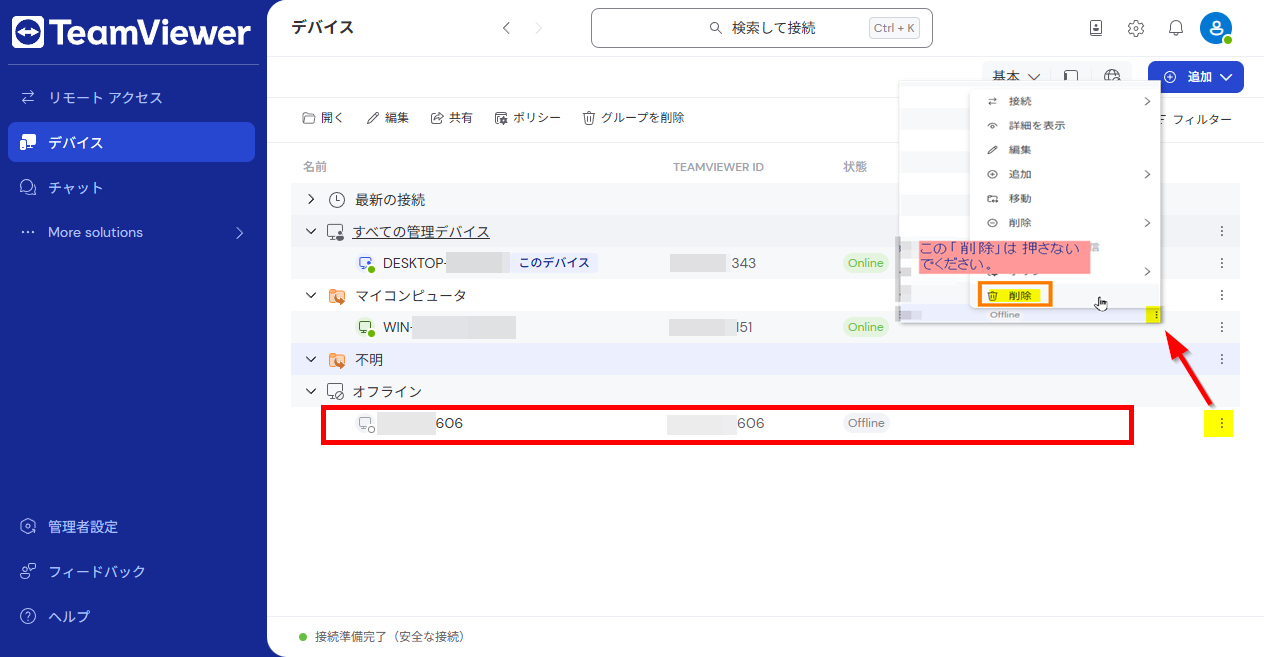
Task: Open the notifications bell
Action: (1176, 28)
